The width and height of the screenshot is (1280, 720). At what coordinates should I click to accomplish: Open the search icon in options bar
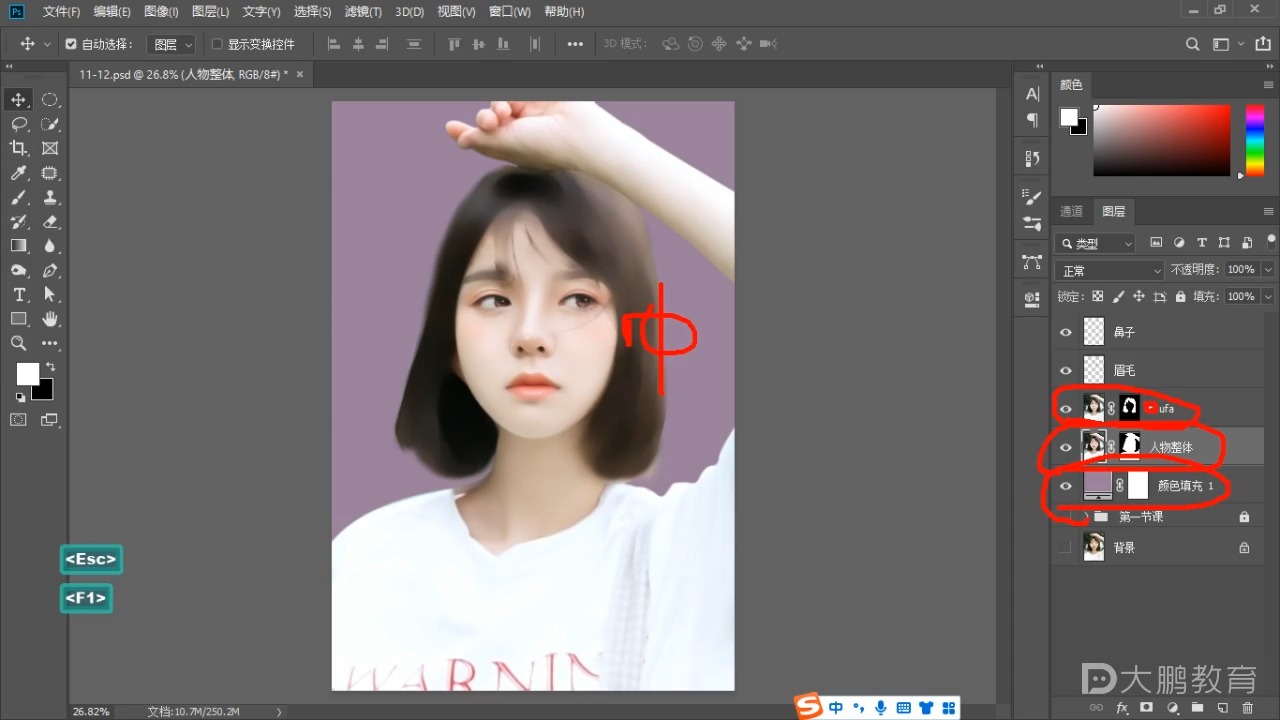(x=1192, y=44)
